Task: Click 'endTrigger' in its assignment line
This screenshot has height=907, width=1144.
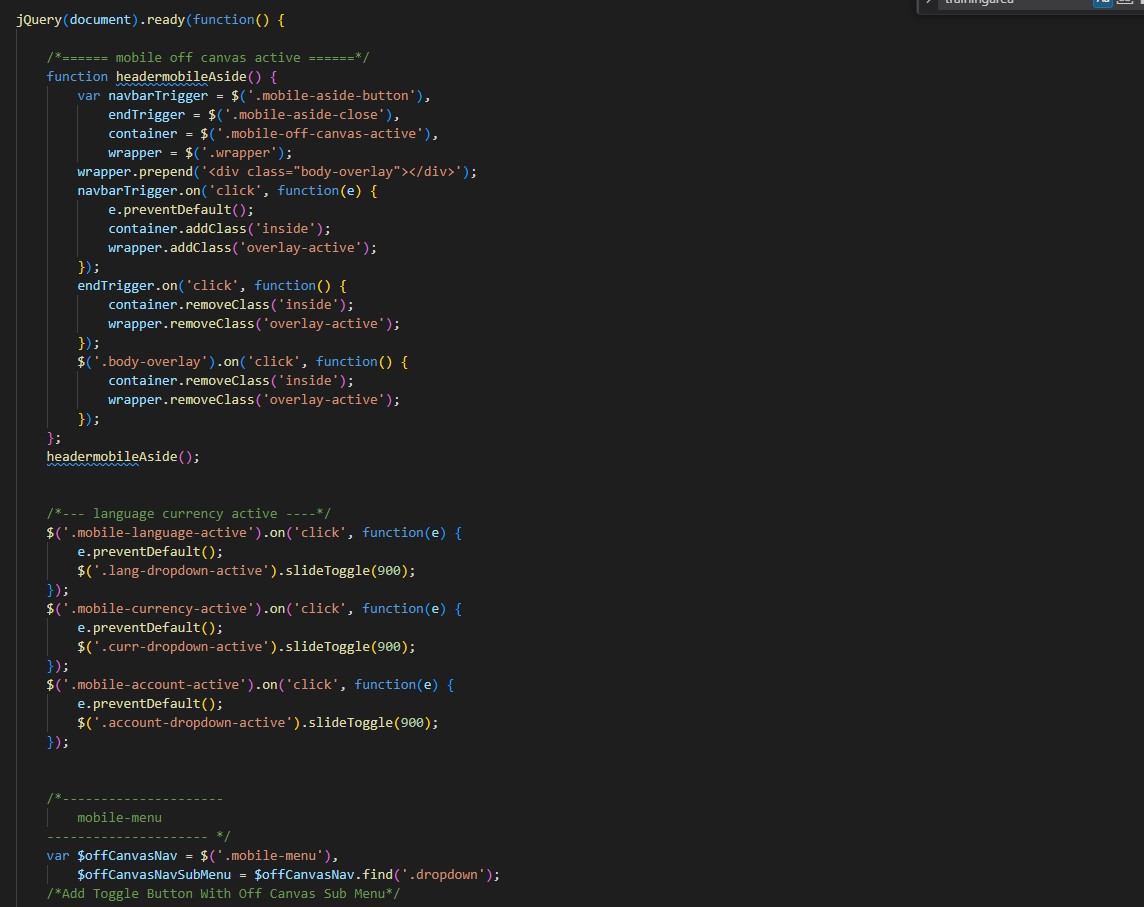Action: click(x=147, y=115)
